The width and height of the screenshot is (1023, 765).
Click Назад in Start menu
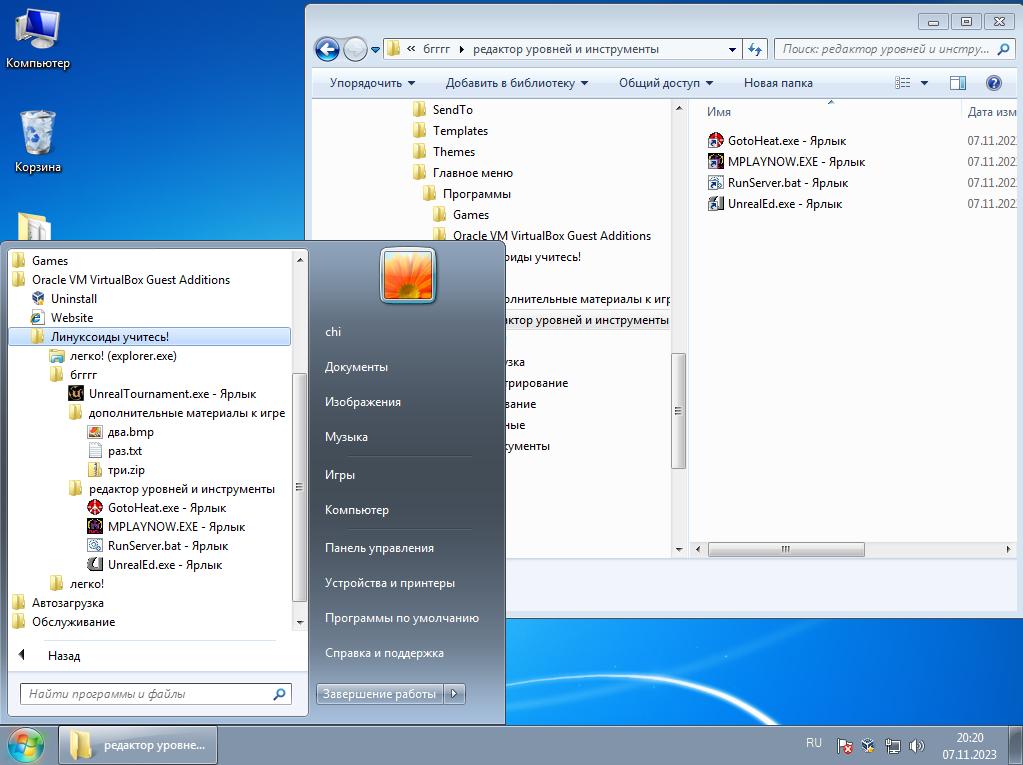64,656
